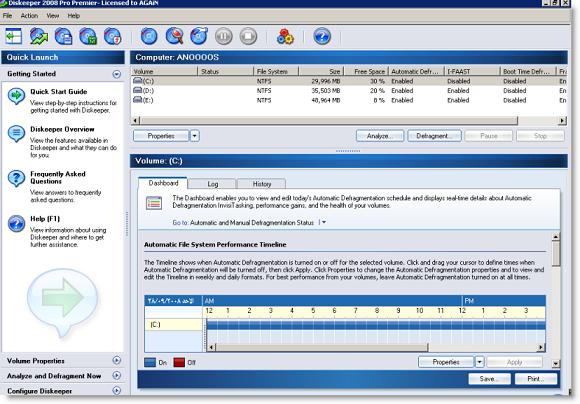Click the Pause button below volume list
Viewport: 580px width, 404px height.
click(x=489, y=136)
